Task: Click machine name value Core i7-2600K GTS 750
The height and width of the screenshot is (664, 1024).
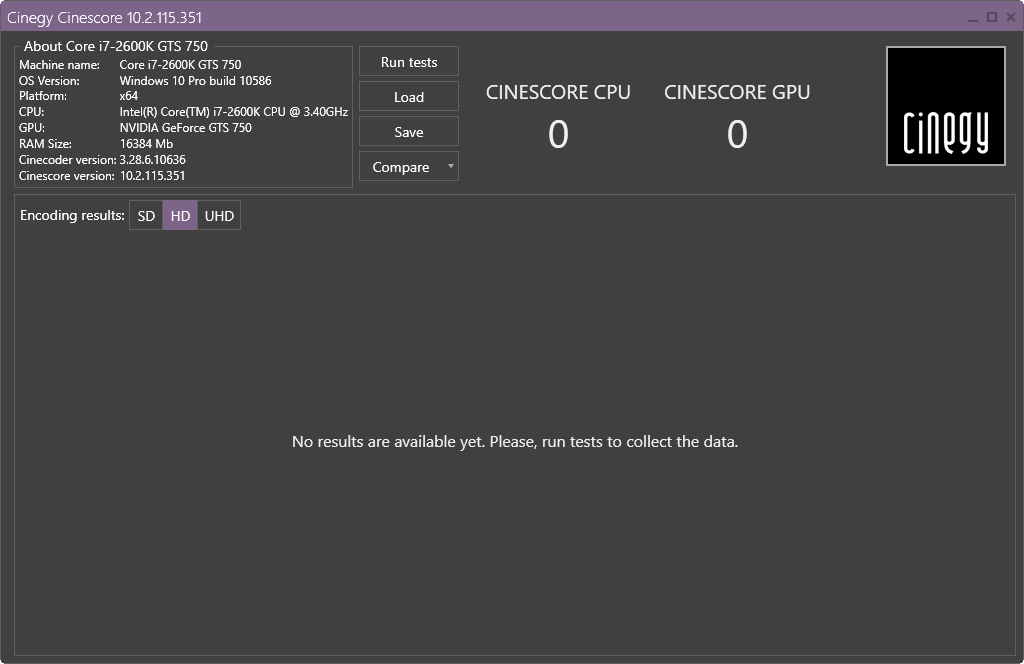Action: [x=180, y=65]
